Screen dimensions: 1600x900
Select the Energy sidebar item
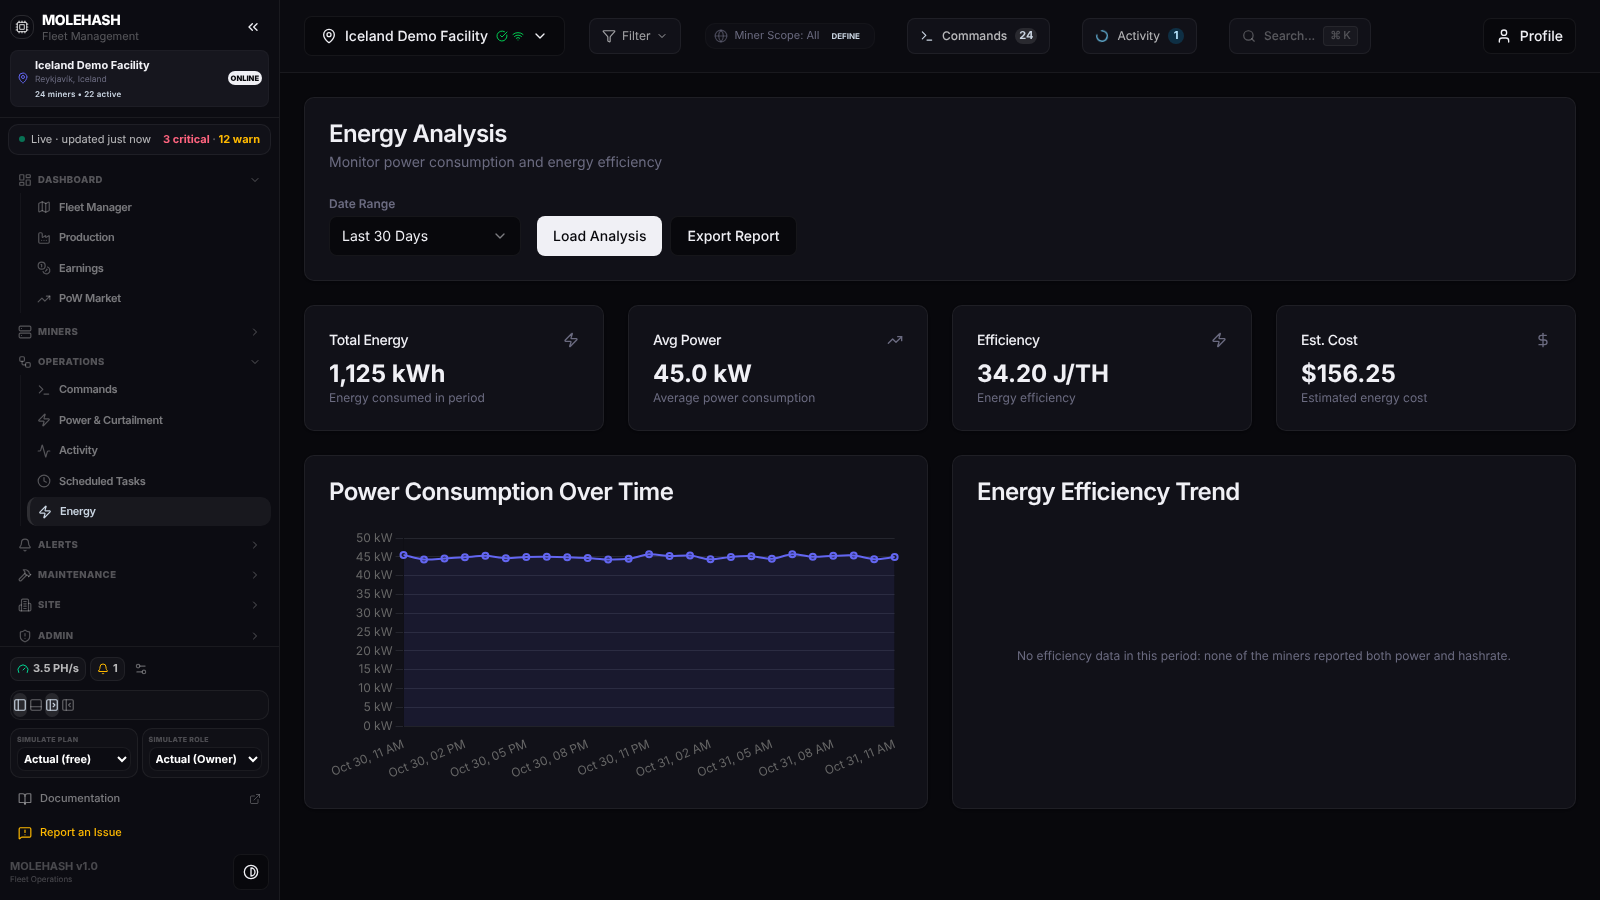pos(149,511)
